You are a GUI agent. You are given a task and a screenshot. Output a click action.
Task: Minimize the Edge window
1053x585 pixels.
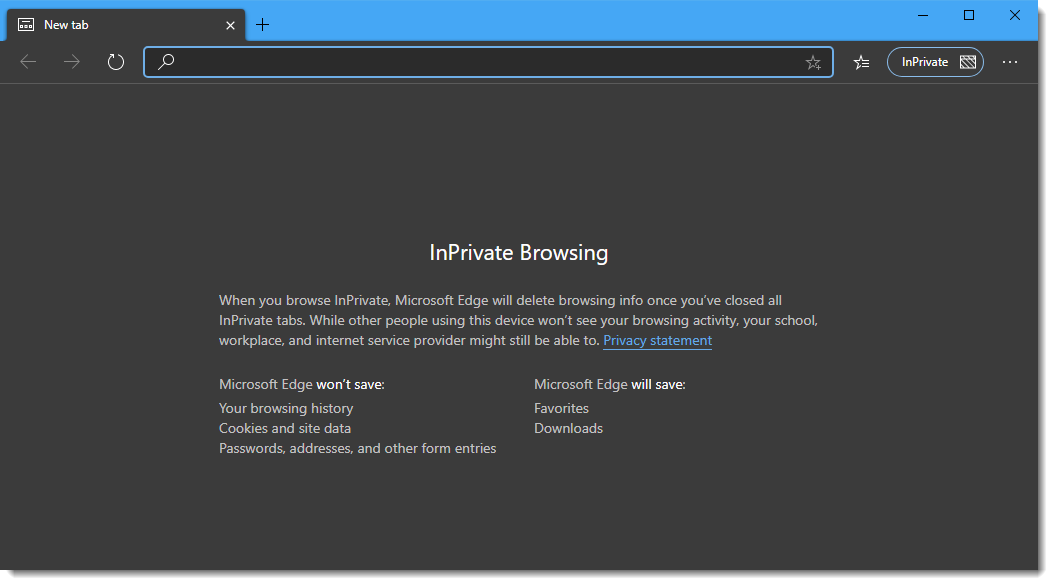(x=923, y=15)
